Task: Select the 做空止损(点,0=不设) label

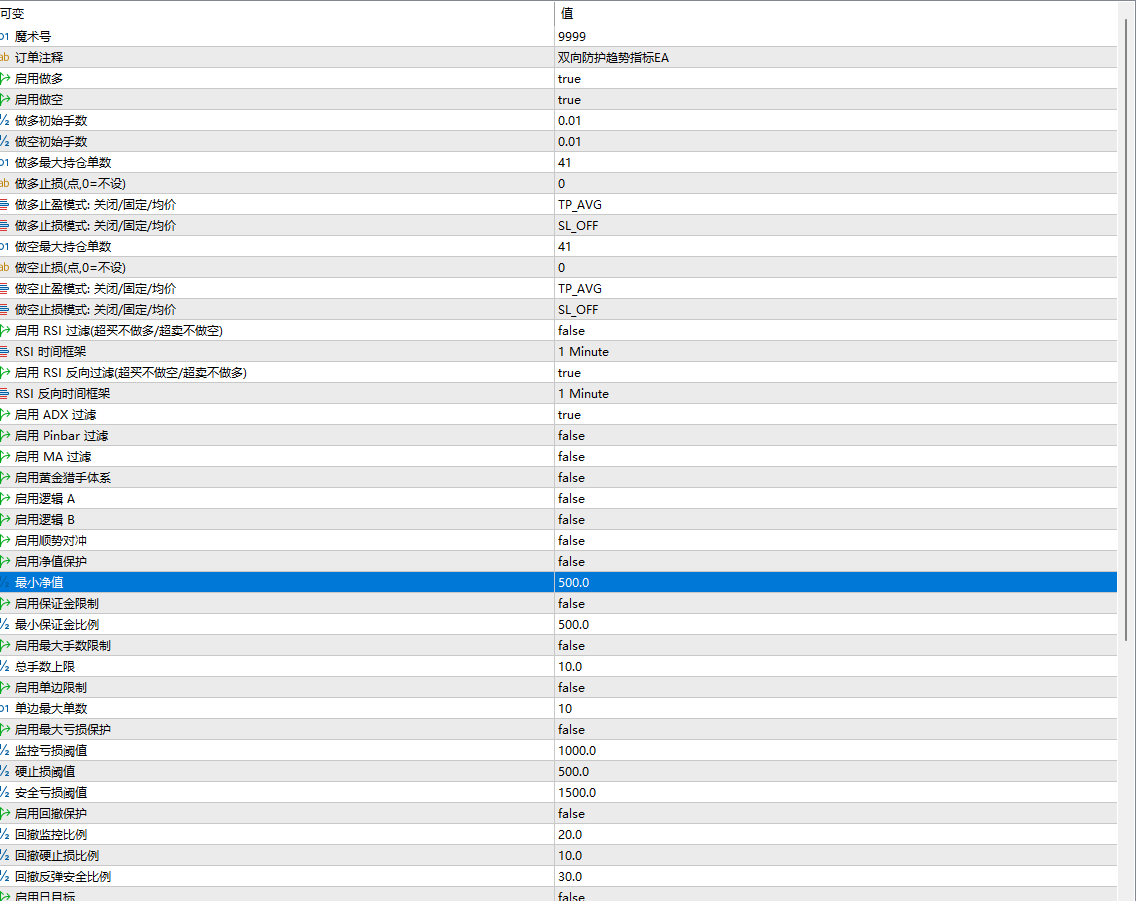Action: click(x=70, y=268)
